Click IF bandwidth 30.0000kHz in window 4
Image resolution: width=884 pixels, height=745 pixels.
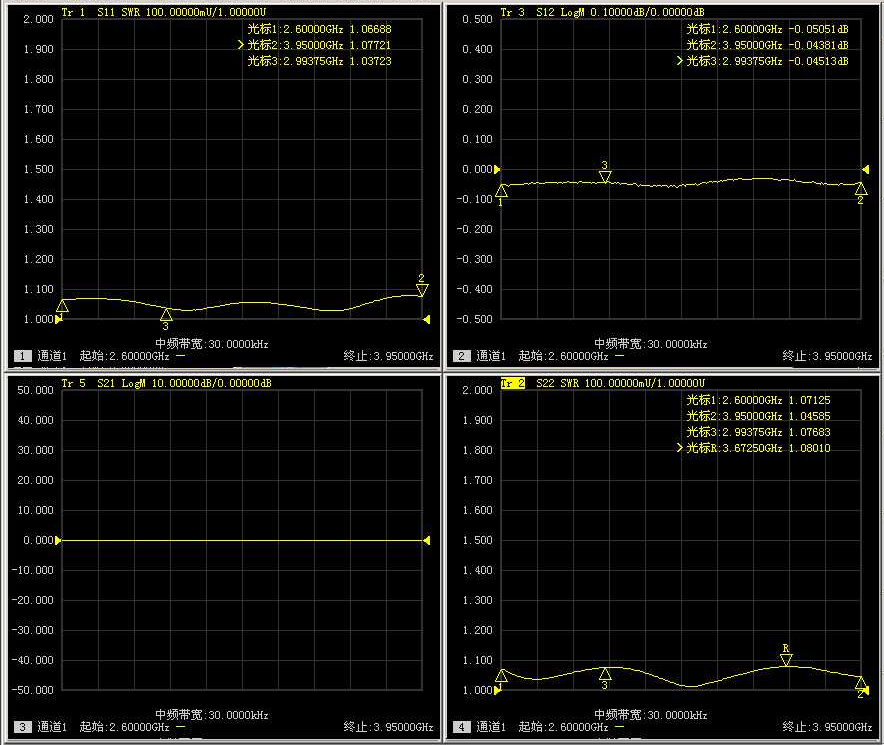(x=651, y=715)
